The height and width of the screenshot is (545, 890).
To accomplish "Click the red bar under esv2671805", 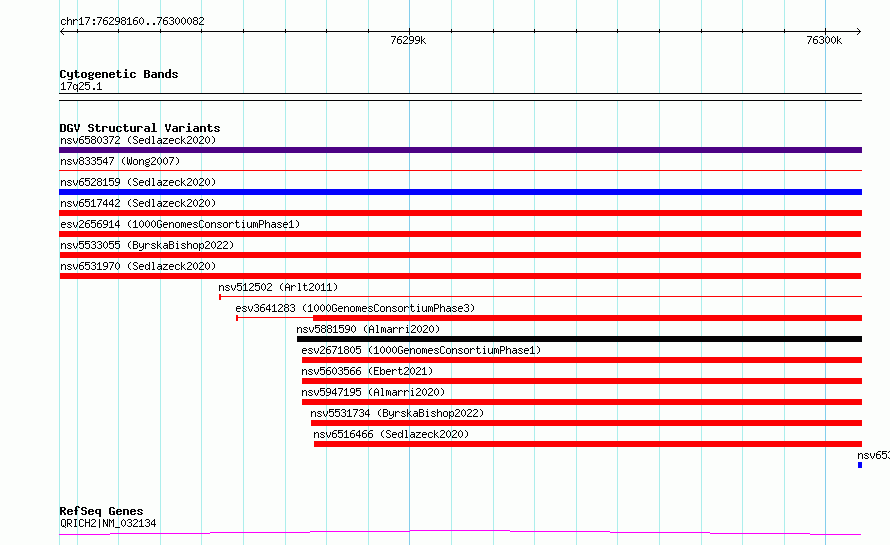I will click(582, 360).
